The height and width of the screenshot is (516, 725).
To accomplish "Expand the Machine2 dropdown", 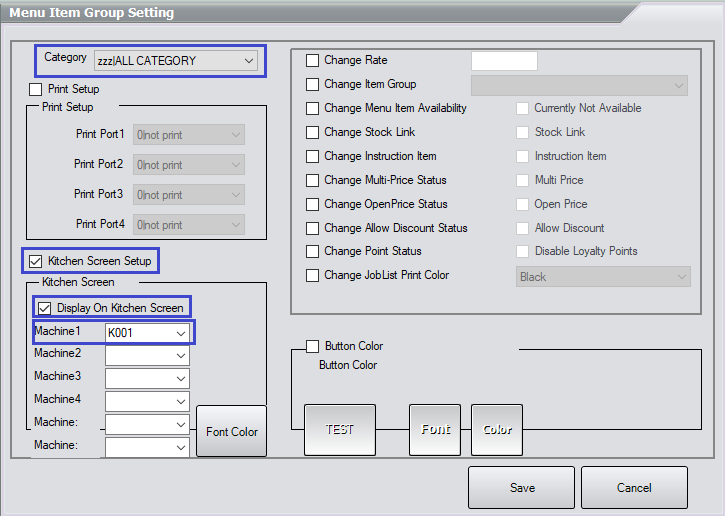I will point(147,356).
